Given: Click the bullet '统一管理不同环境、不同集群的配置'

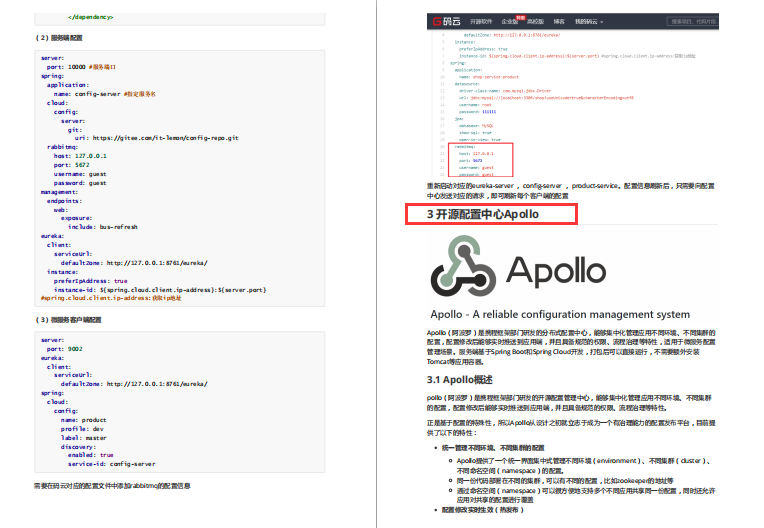Looking at the screenshot, I should pos(493,448).
